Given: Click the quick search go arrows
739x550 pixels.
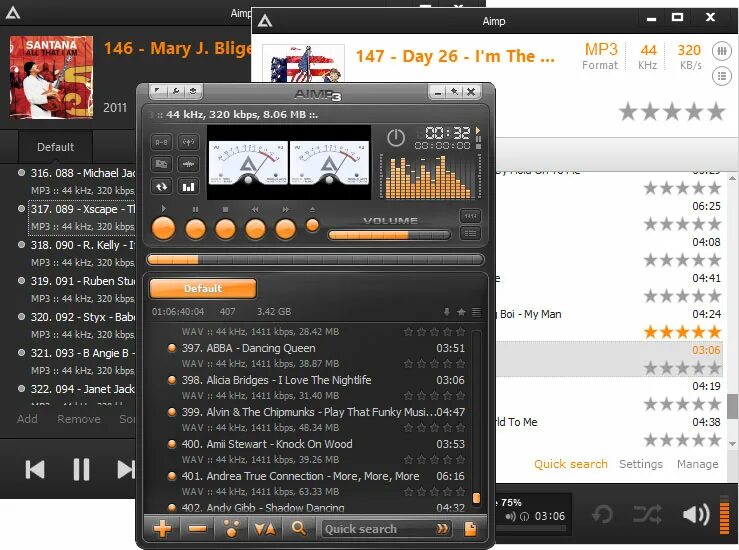Looking at the screenshot, I should (x=443, y=529).
